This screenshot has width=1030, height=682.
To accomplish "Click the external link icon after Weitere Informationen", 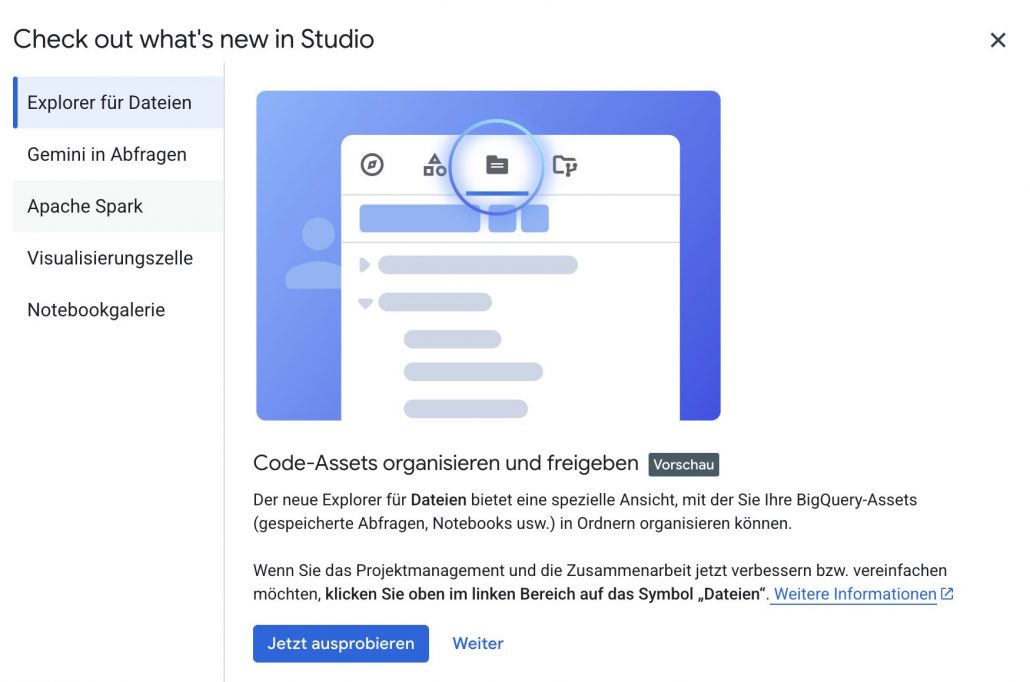I will pyautogui.click(x=947, y=594).
